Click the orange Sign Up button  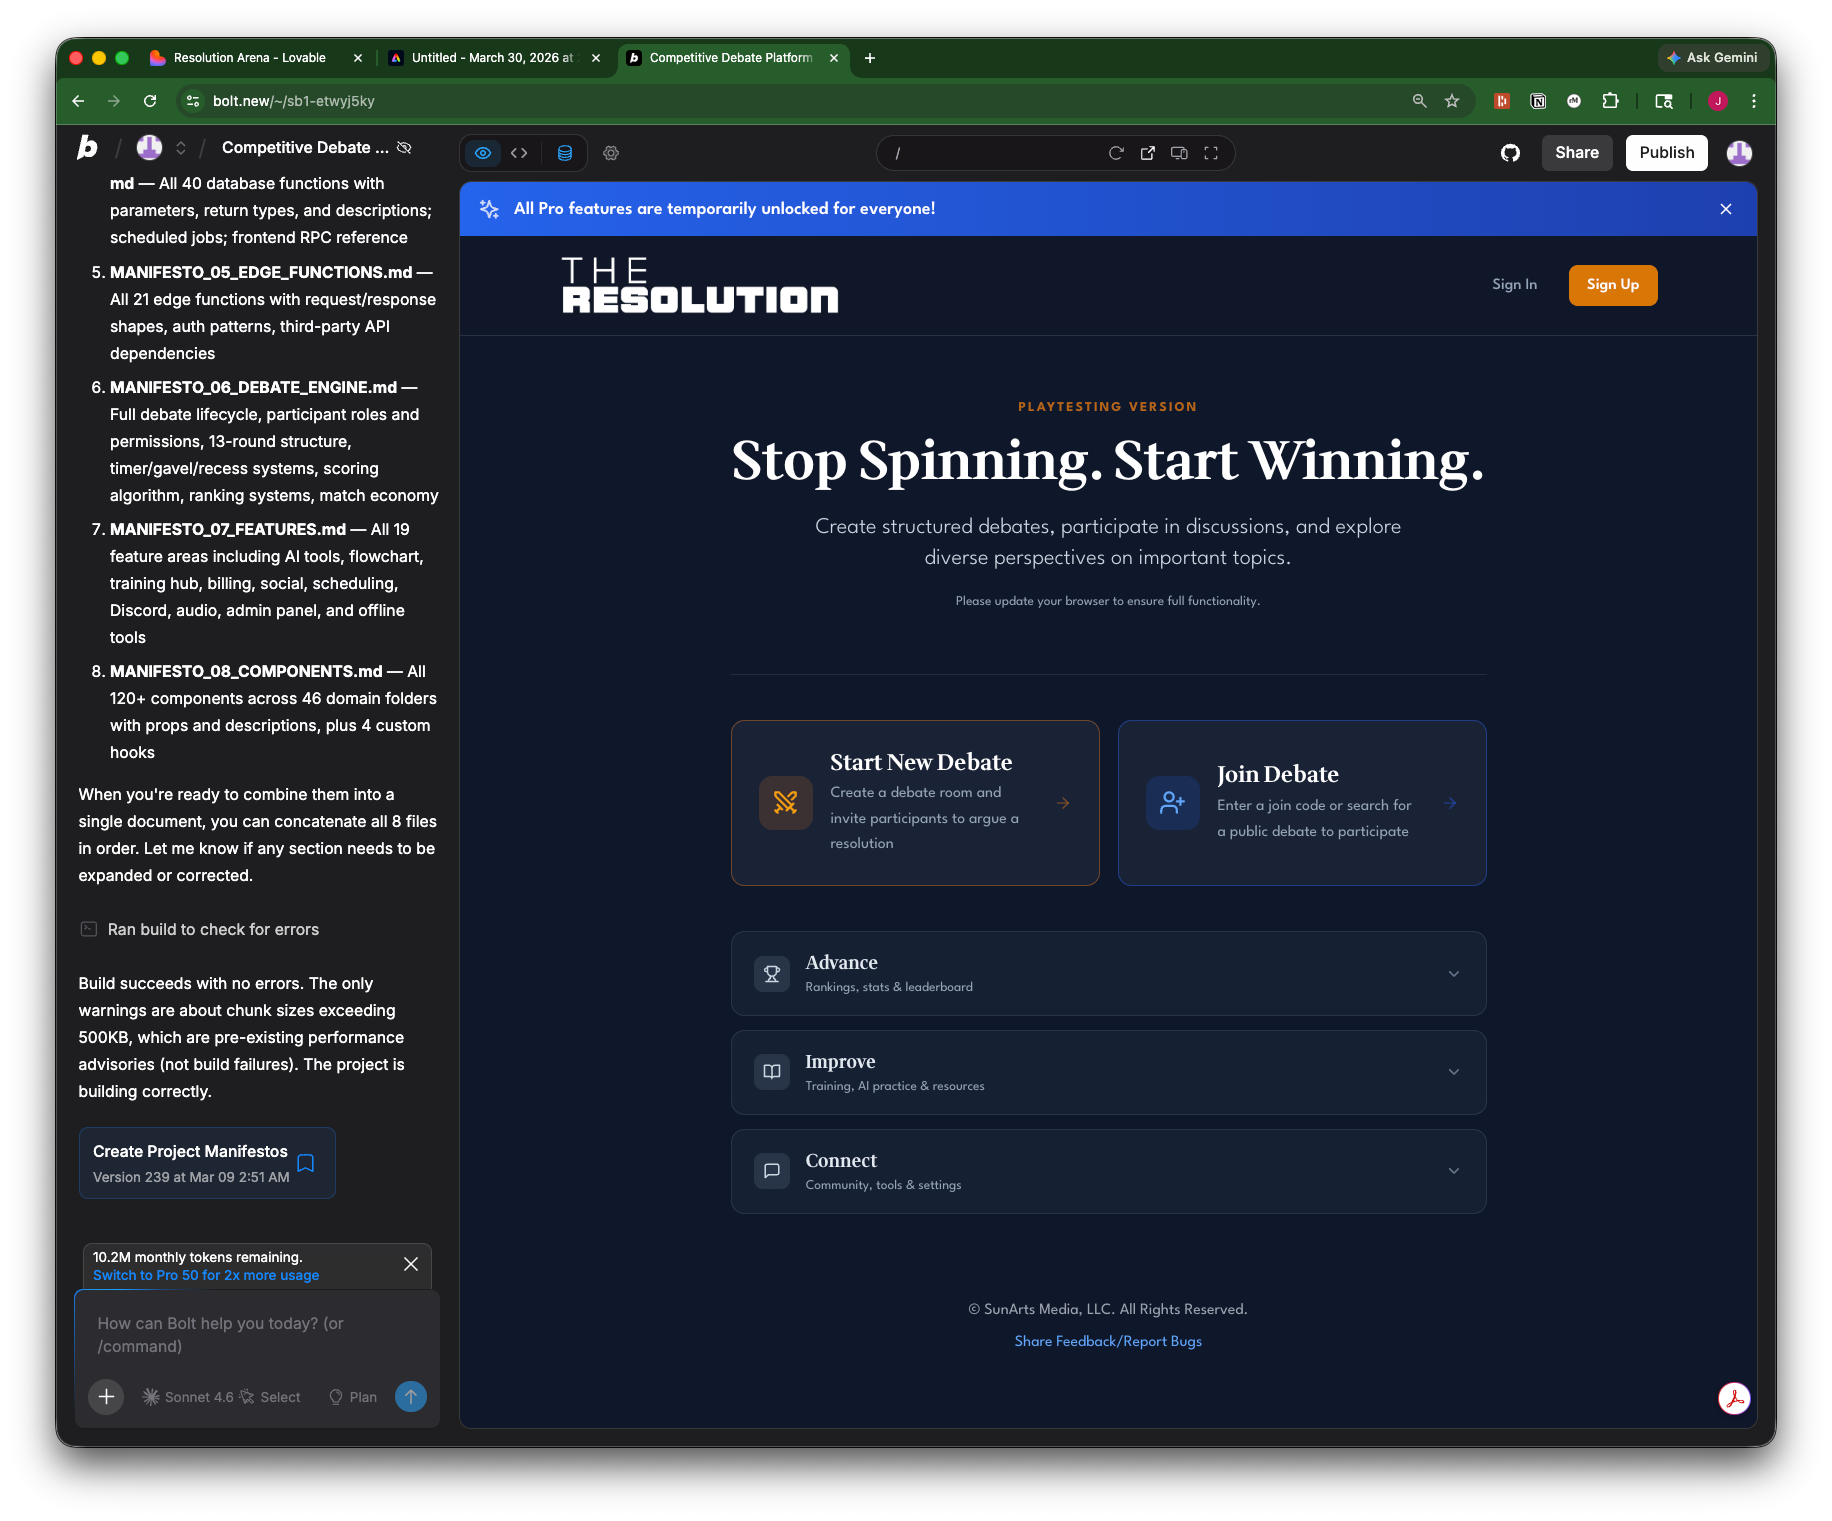pyautogui.click(x=1612, y=285)
